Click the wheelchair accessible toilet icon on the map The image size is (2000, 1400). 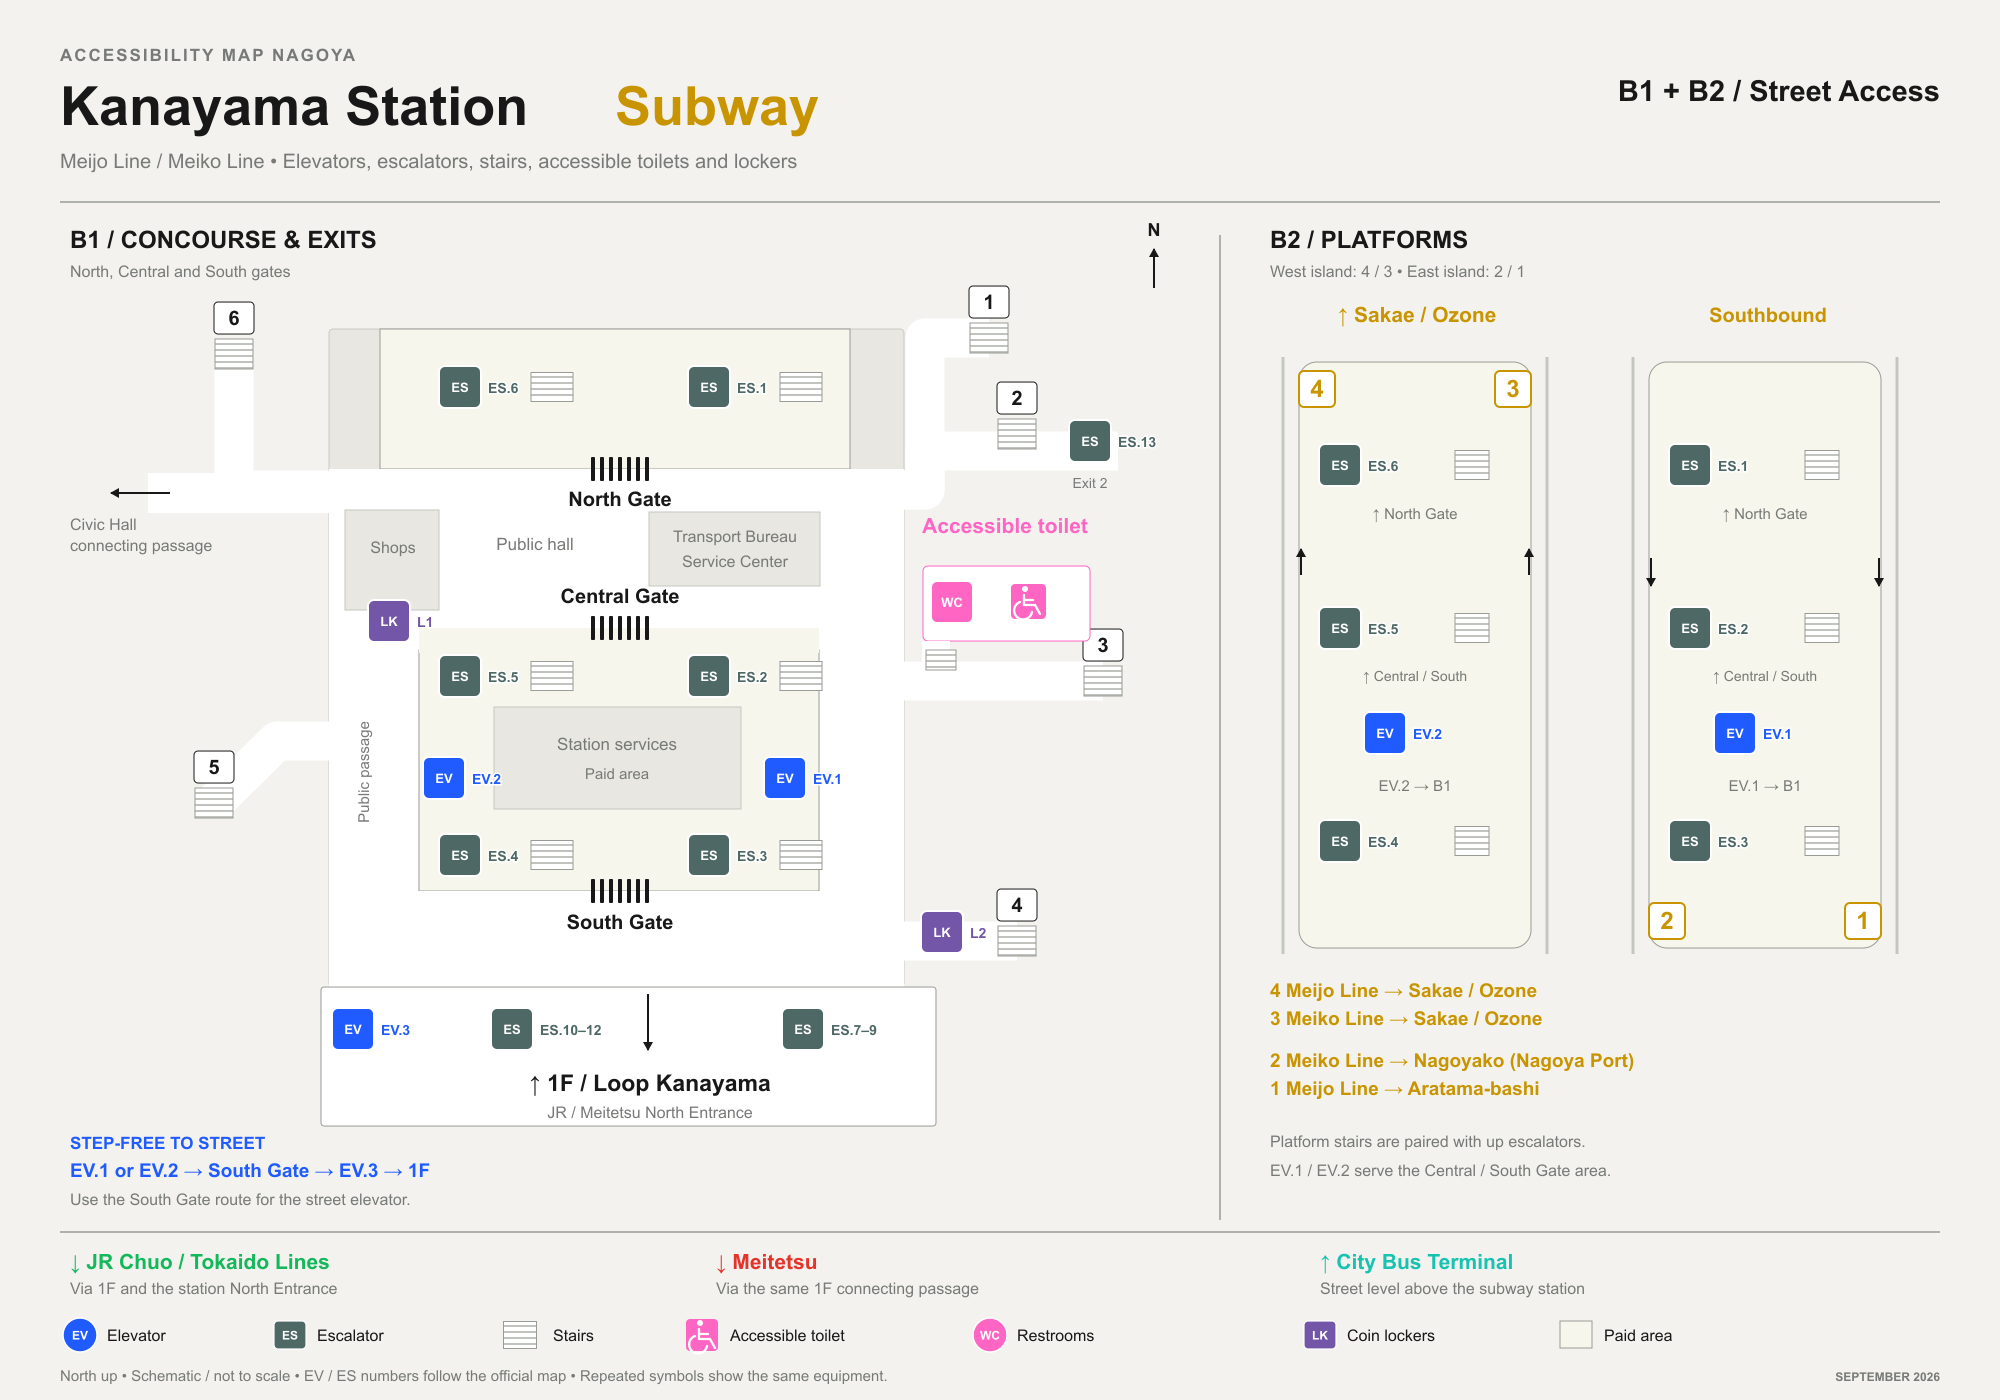[x=1028, y=602]
